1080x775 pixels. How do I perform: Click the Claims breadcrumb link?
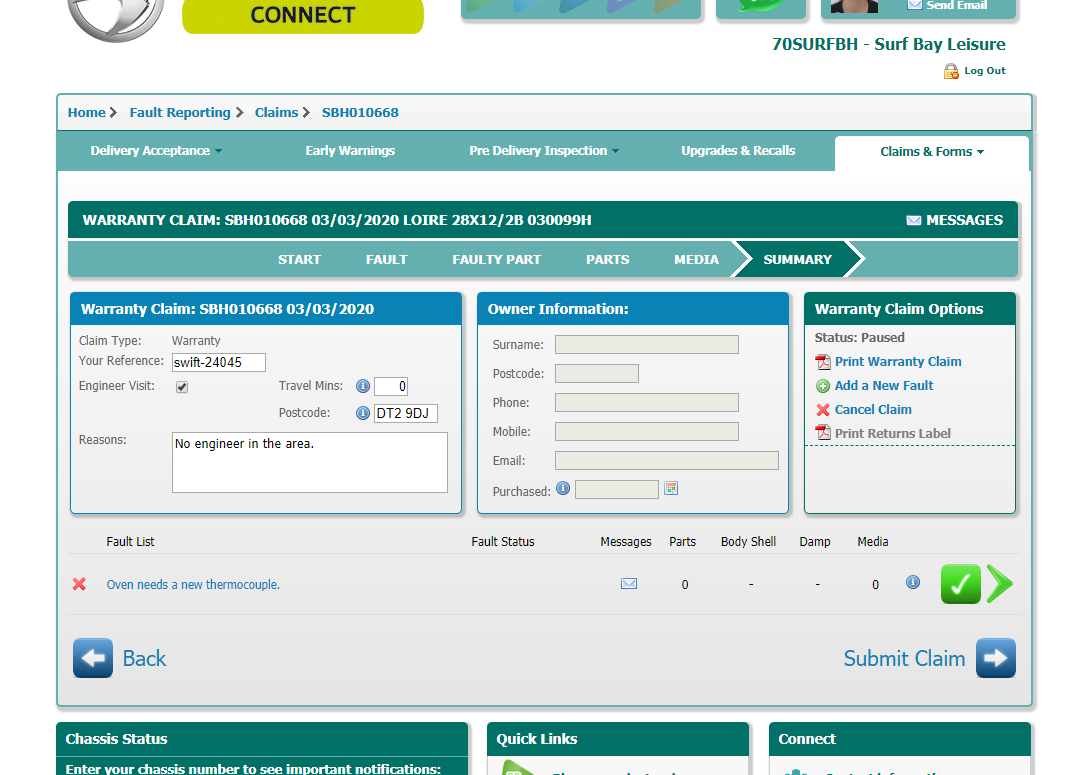276,112
